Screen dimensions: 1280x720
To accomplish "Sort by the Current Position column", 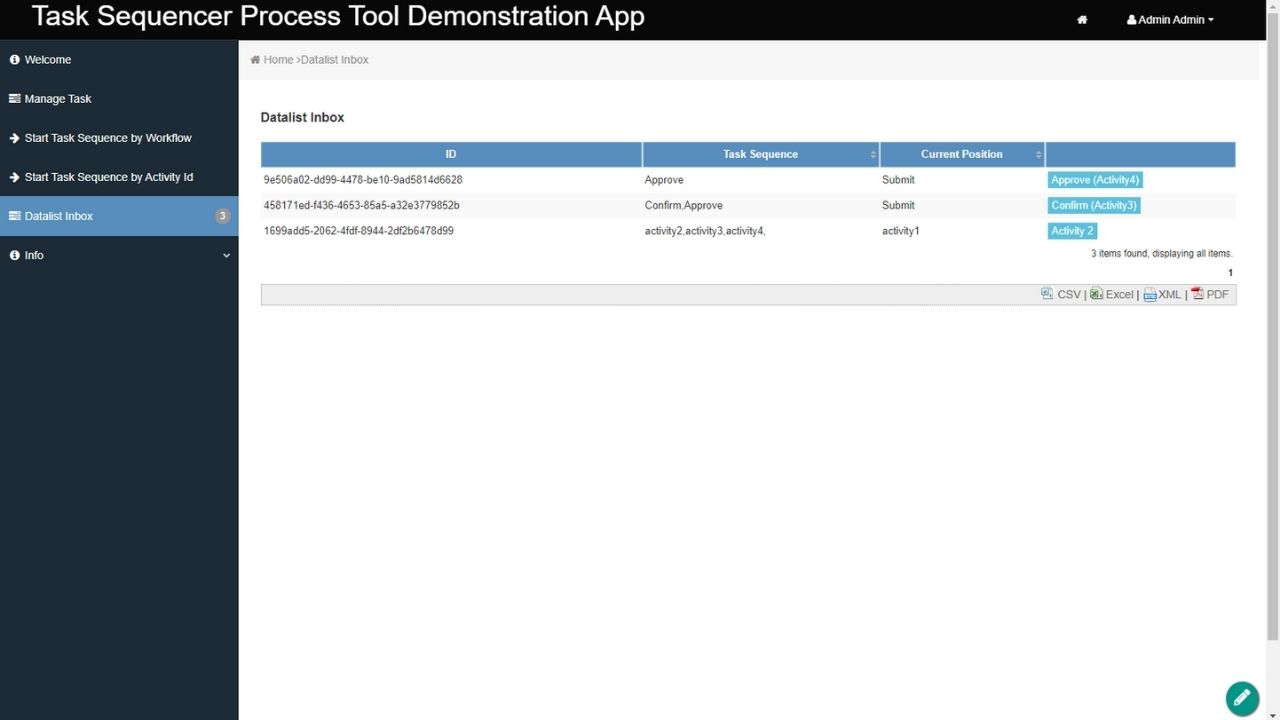I will [961, 154].
